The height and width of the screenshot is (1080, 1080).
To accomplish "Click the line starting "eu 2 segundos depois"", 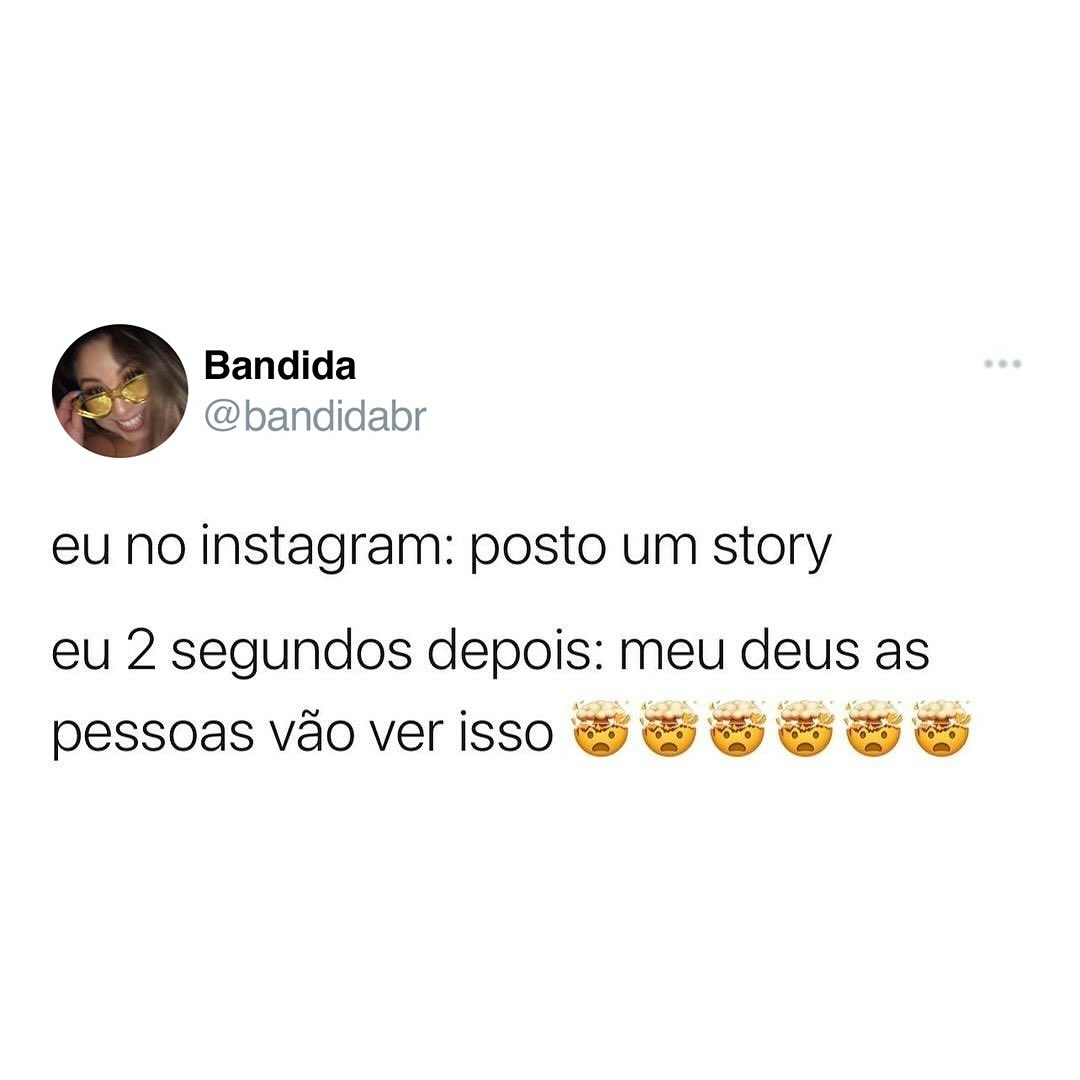I will click(x=490, y=652).
